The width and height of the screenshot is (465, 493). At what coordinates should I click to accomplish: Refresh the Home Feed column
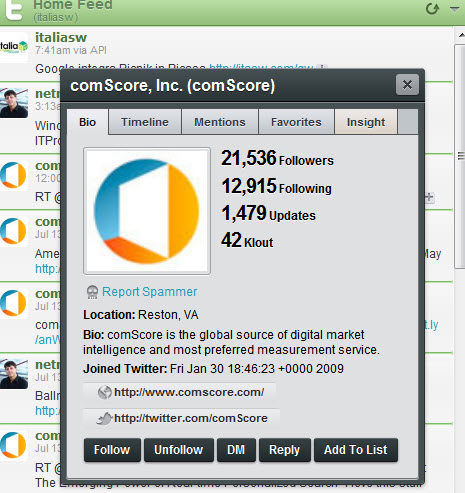pyautogui.click(x=432, y=9)
